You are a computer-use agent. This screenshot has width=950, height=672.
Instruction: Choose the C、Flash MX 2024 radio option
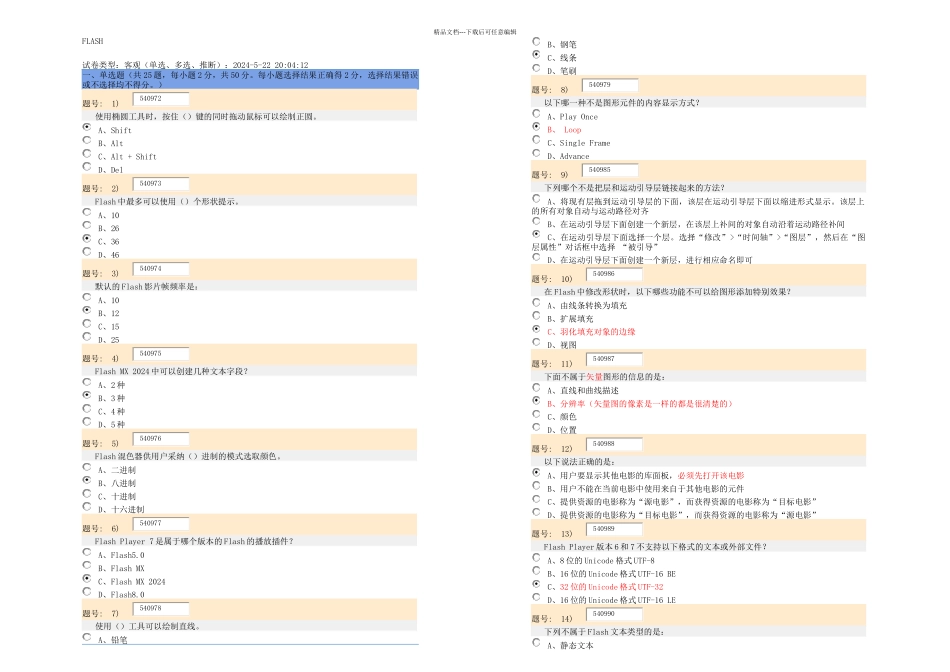pos(87,578)
